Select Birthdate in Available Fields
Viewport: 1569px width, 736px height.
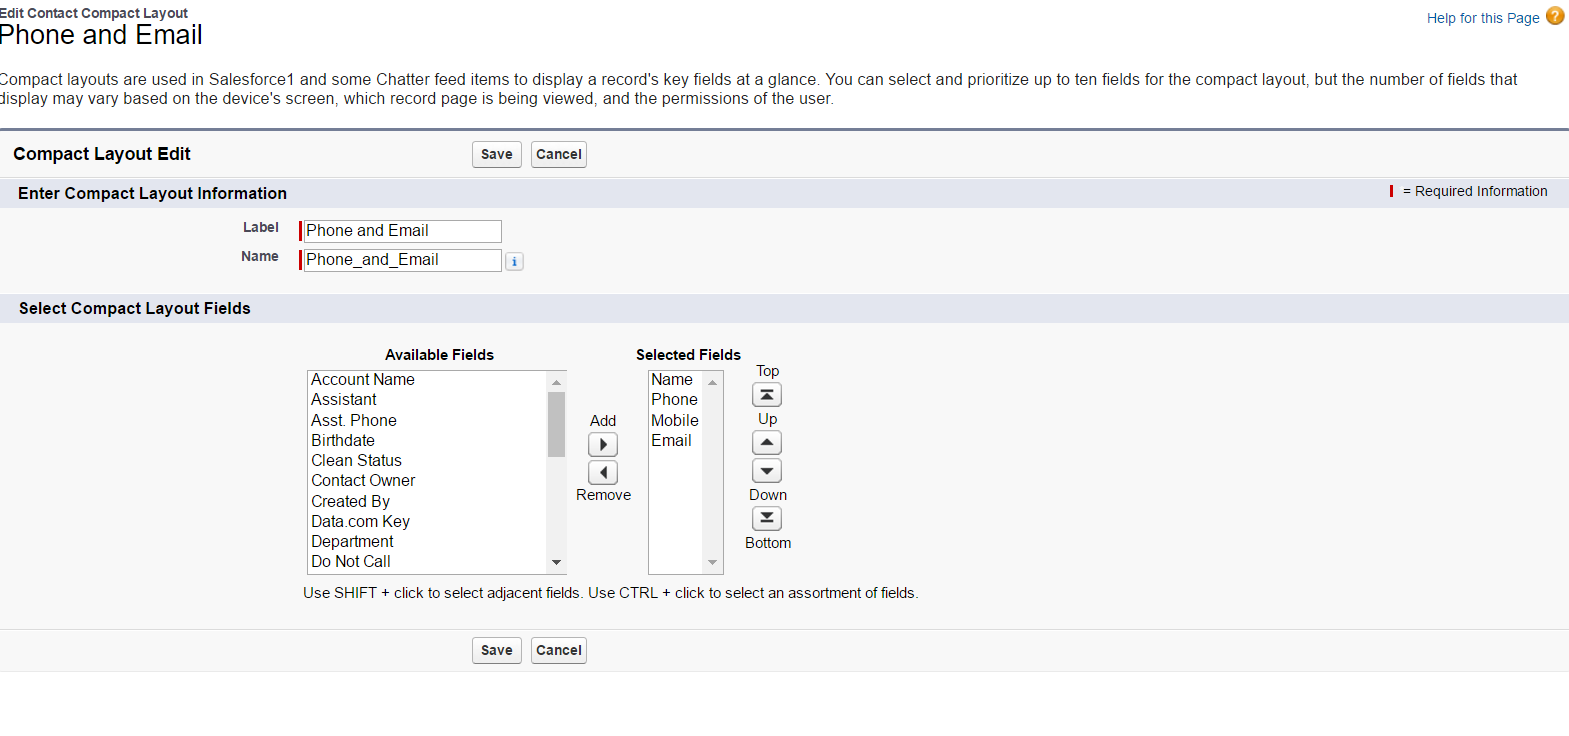click(x=343, y=441)
